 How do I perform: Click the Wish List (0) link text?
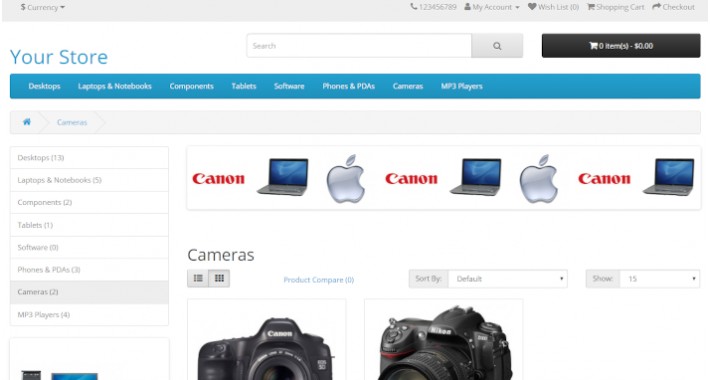click(558, 7)
